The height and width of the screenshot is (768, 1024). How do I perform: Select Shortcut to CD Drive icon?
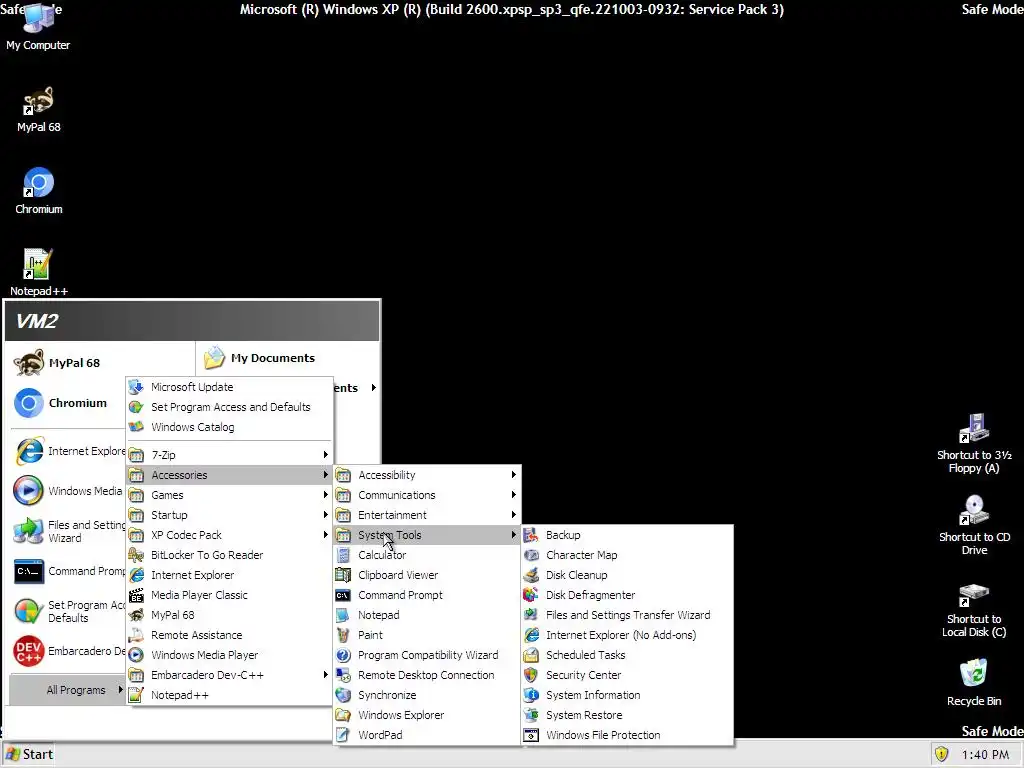[974, 525]
